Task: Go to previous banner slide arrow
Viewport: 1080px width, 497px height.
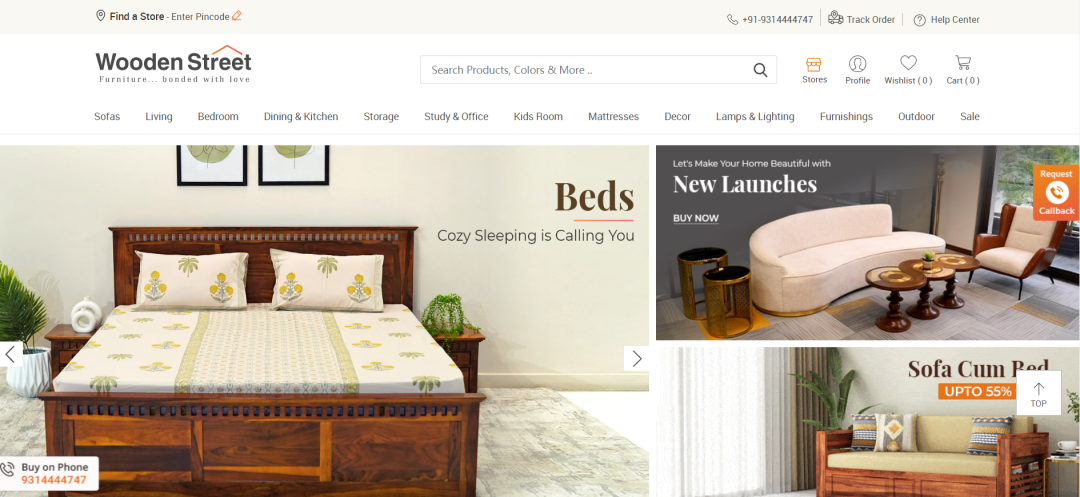Action: (x=10, y=355)
